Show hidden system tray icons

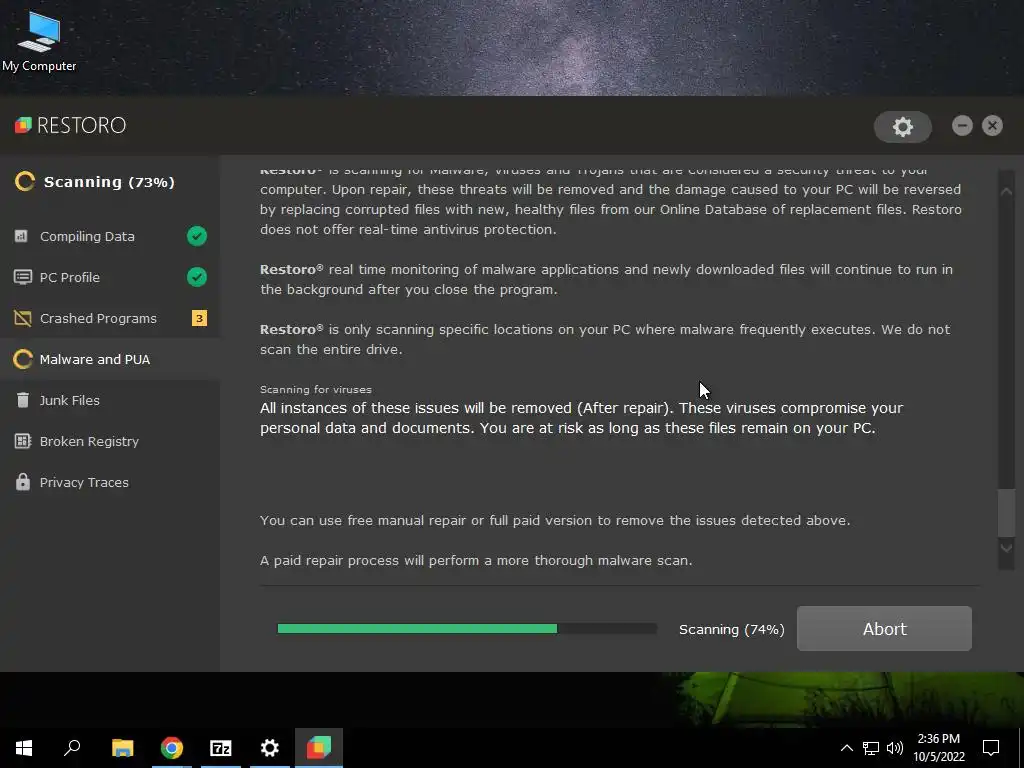846,748
